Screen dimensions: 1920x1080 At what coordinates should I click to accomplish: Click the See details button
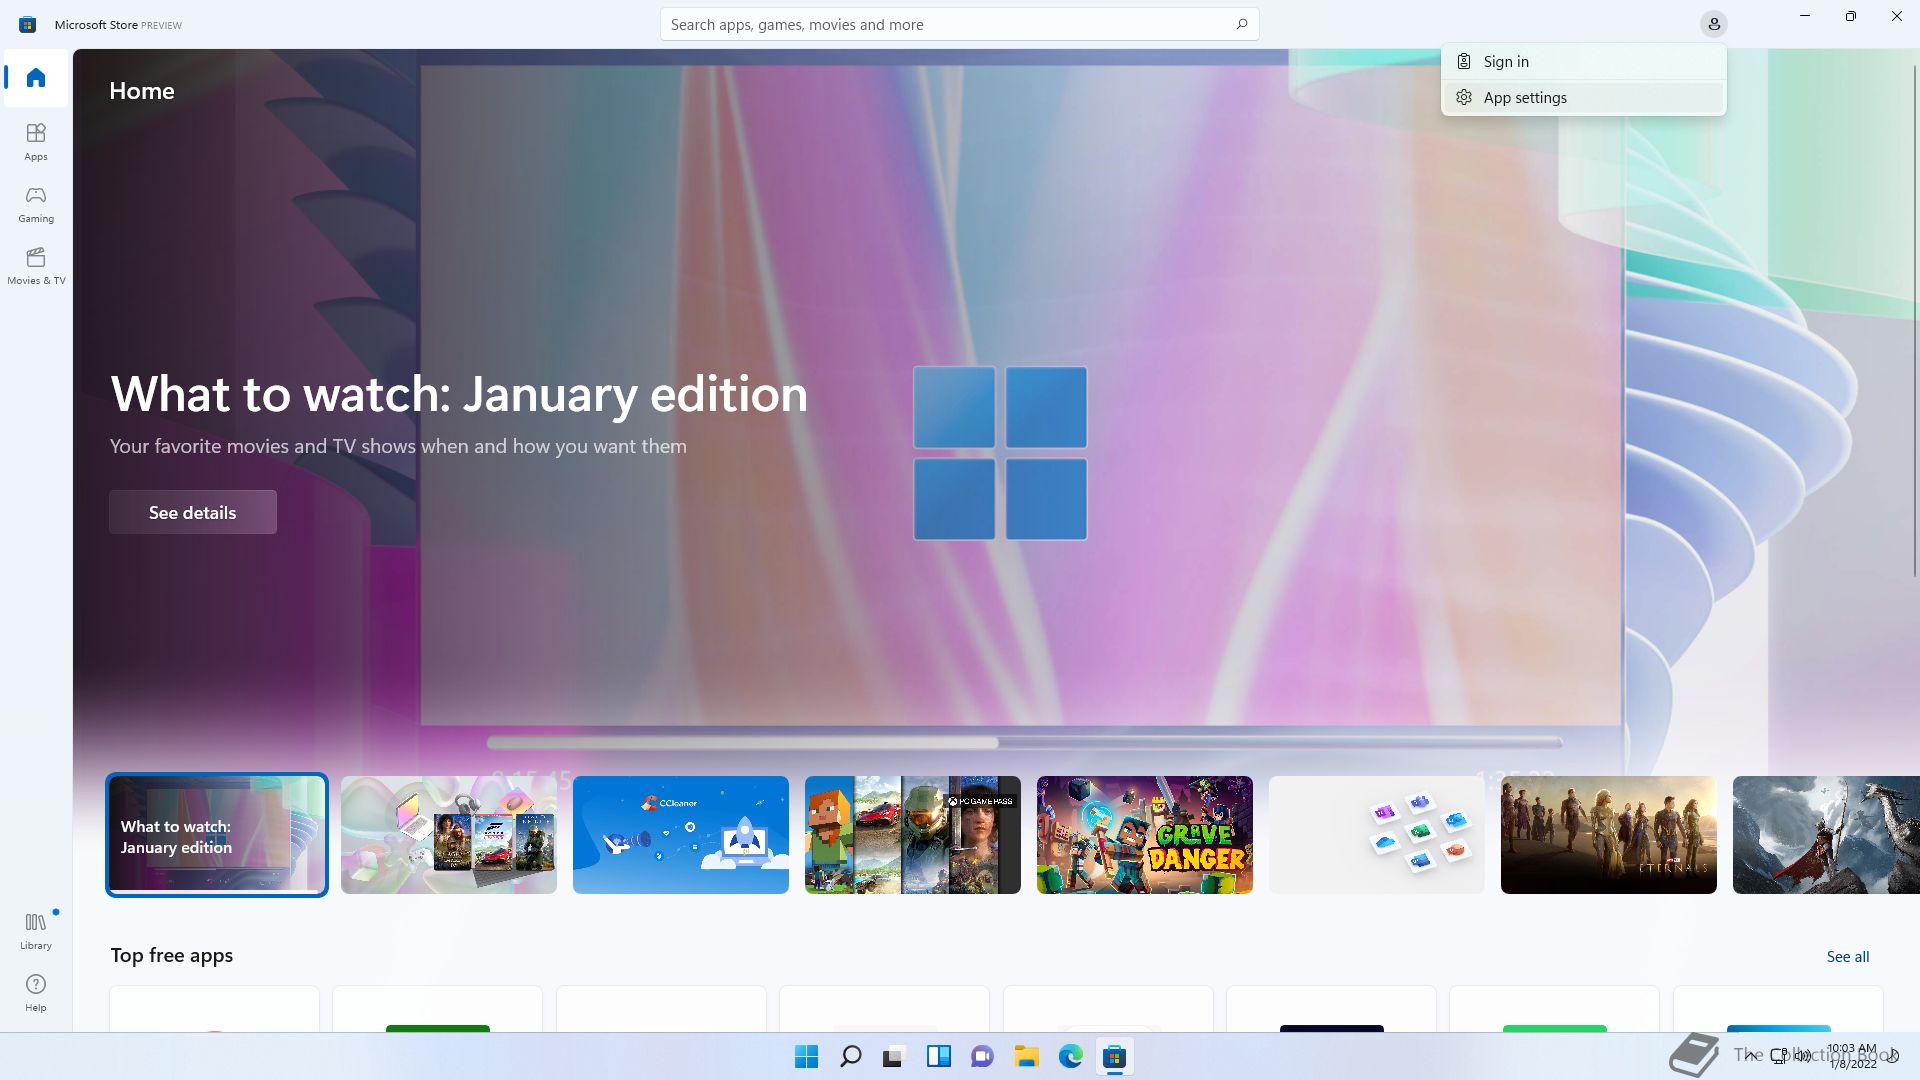(x=193, y=512)
